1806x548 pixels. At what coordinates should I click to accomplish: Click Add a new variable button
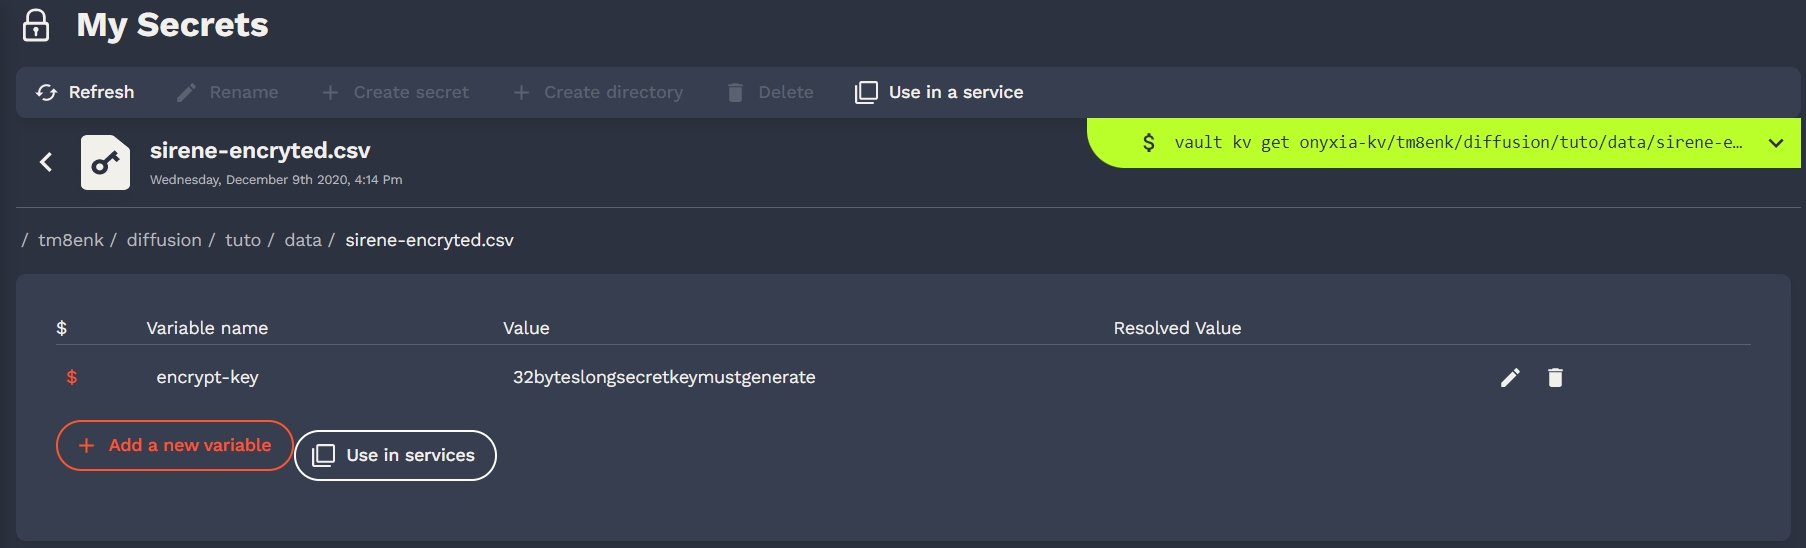point(174,445)
